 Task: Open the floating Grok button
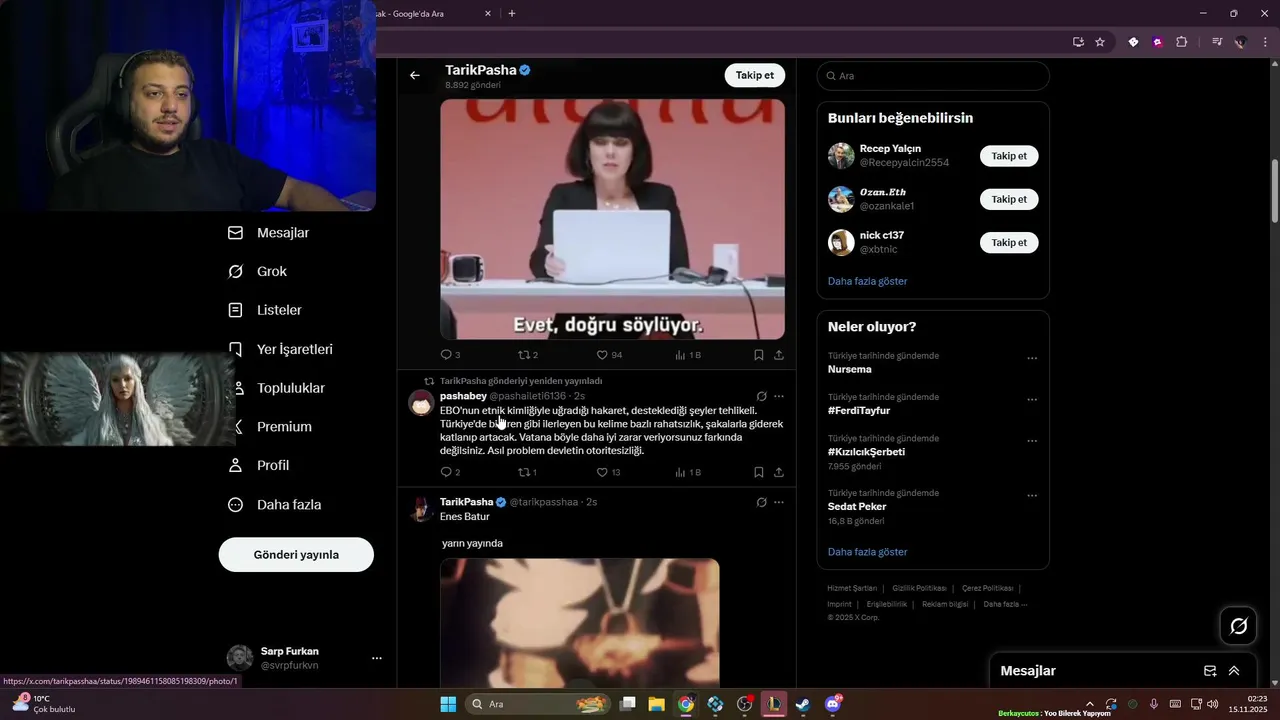point(1238,626)
